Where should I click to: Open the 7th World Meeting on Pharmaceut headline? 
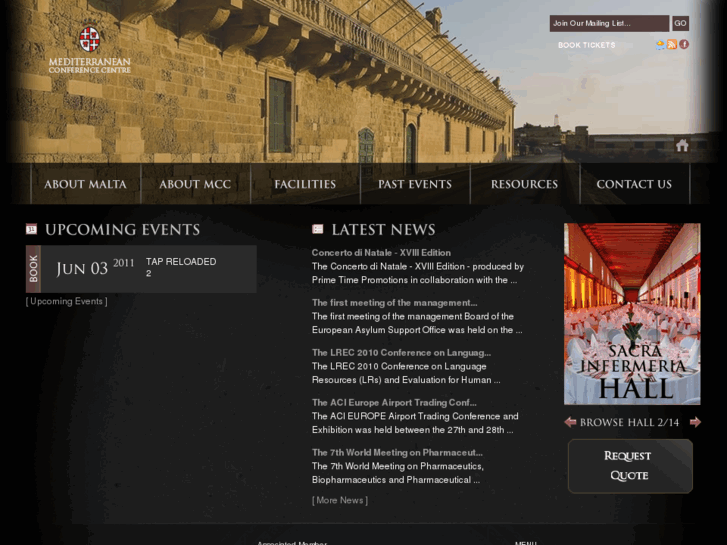click(x=397, y=453)
